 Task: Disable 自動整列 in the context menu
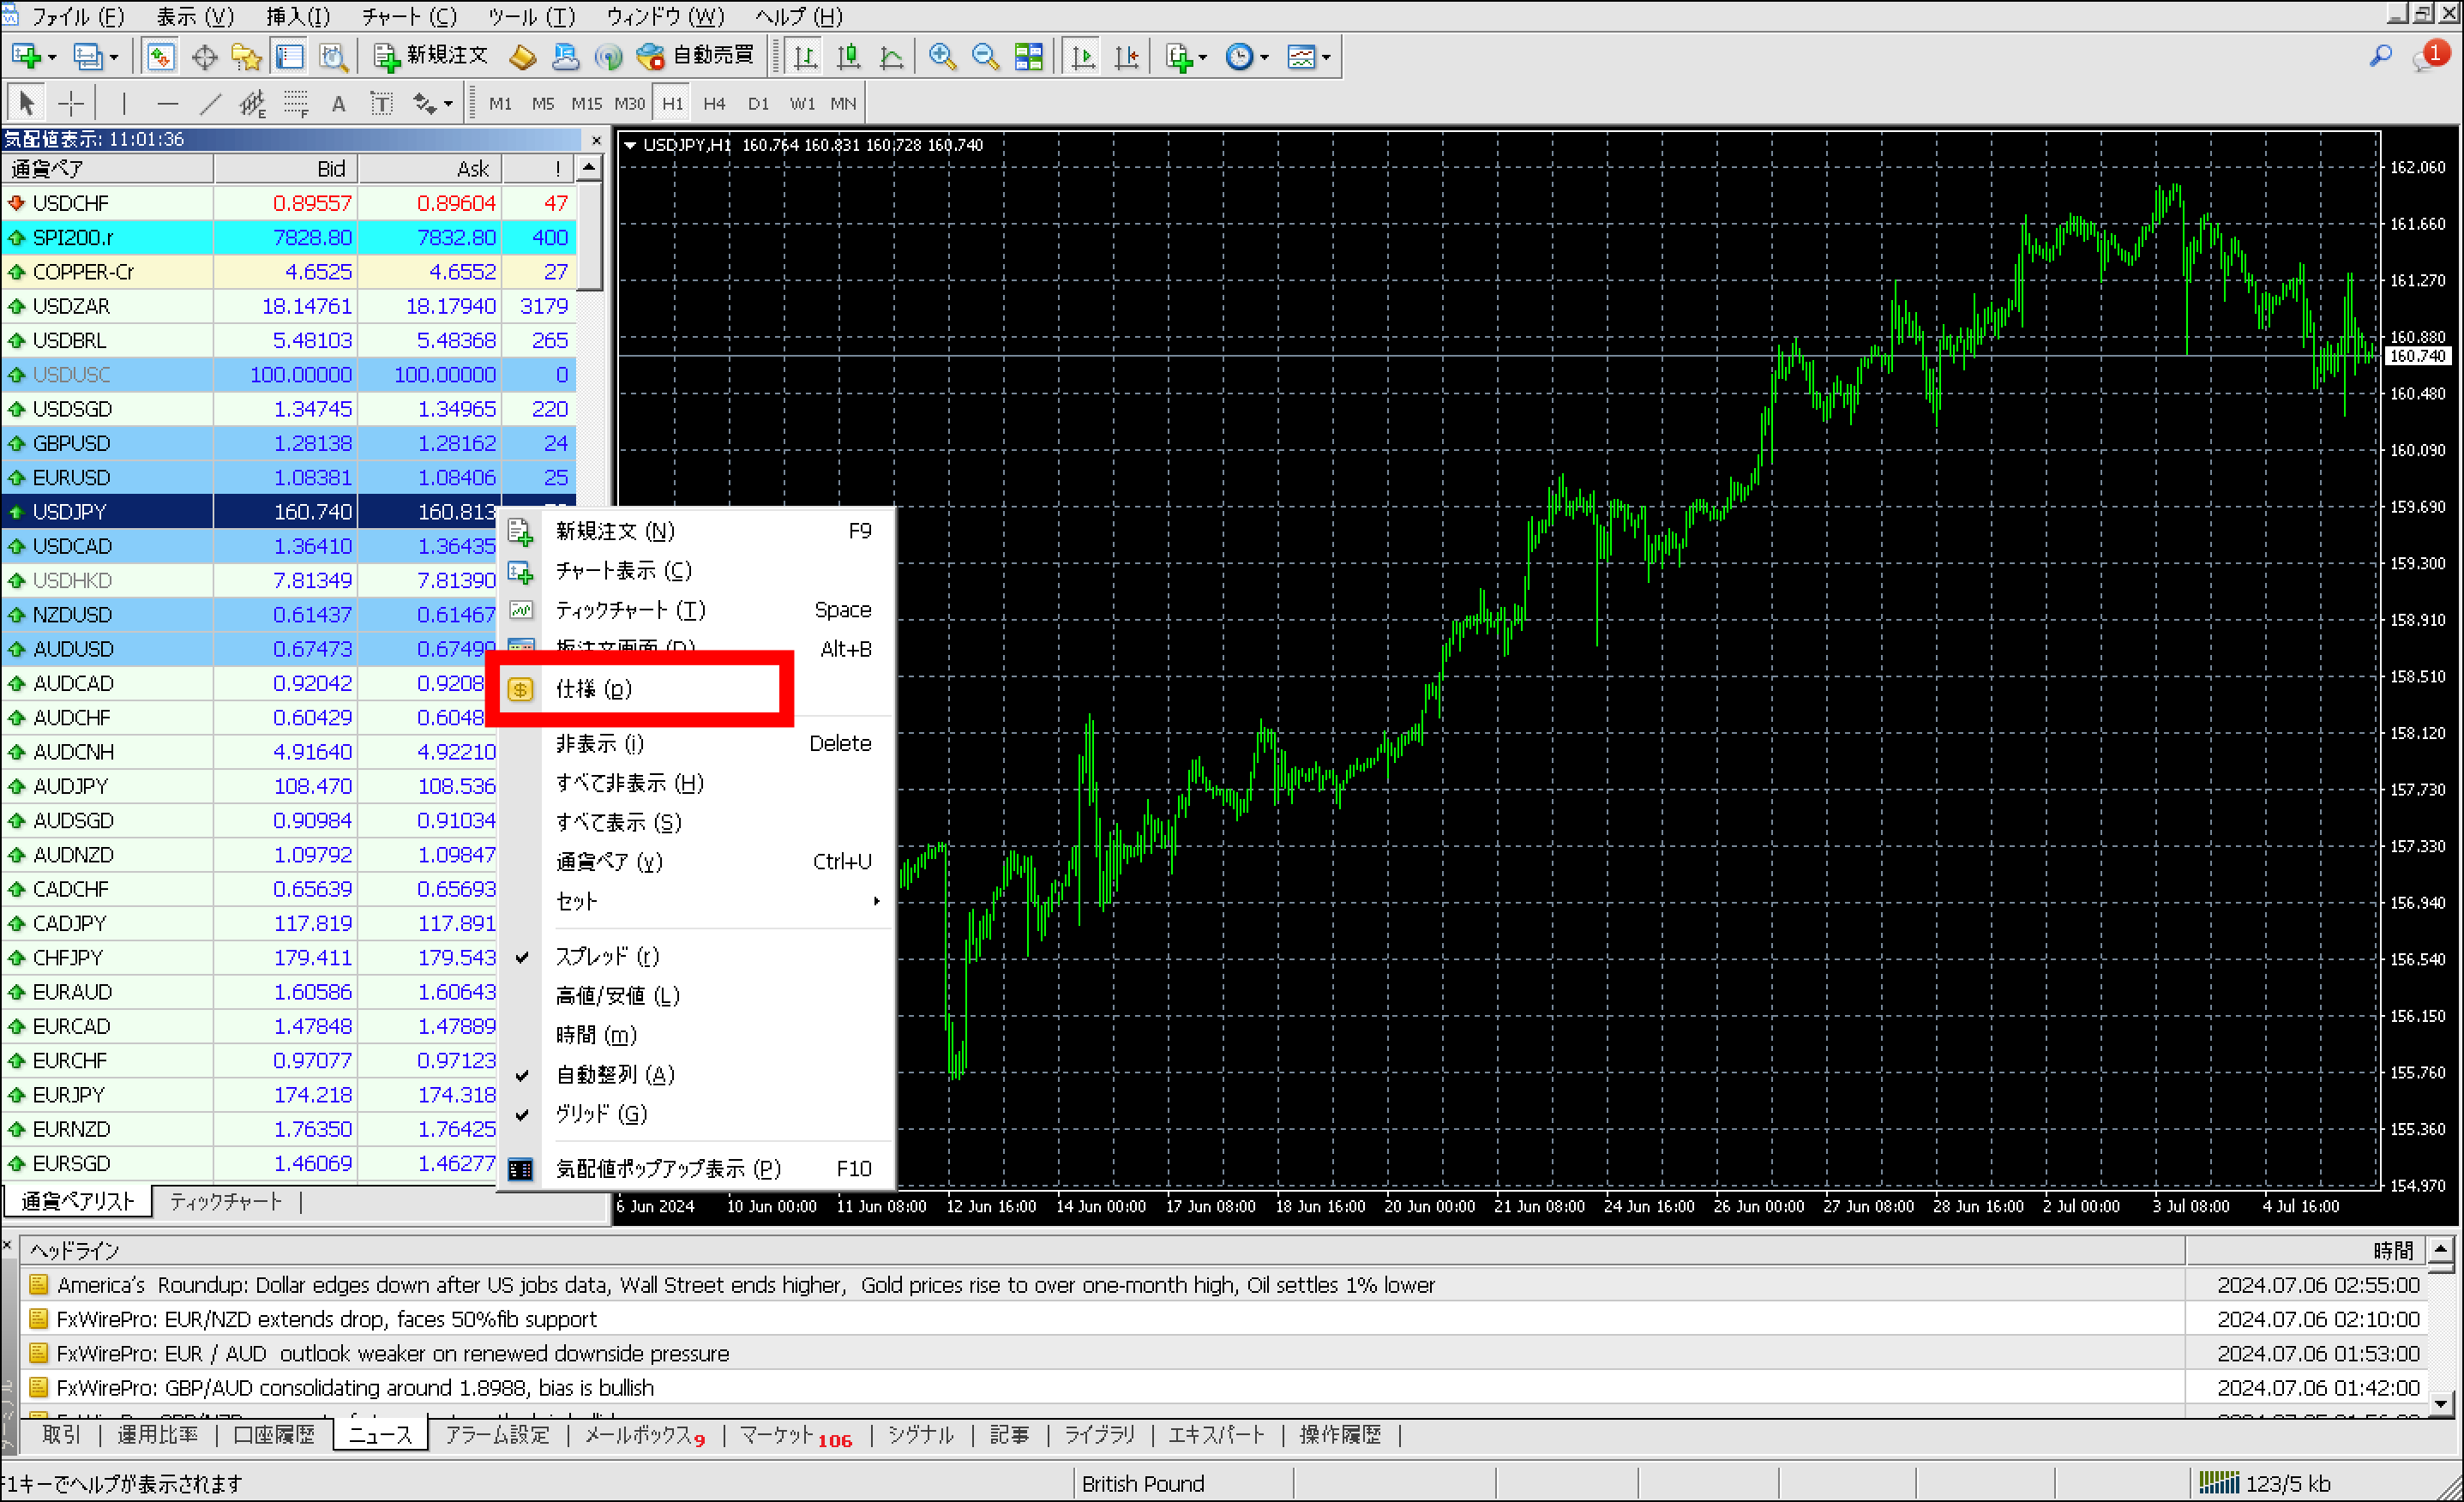pyautogui.click(x=618, y=1075)
